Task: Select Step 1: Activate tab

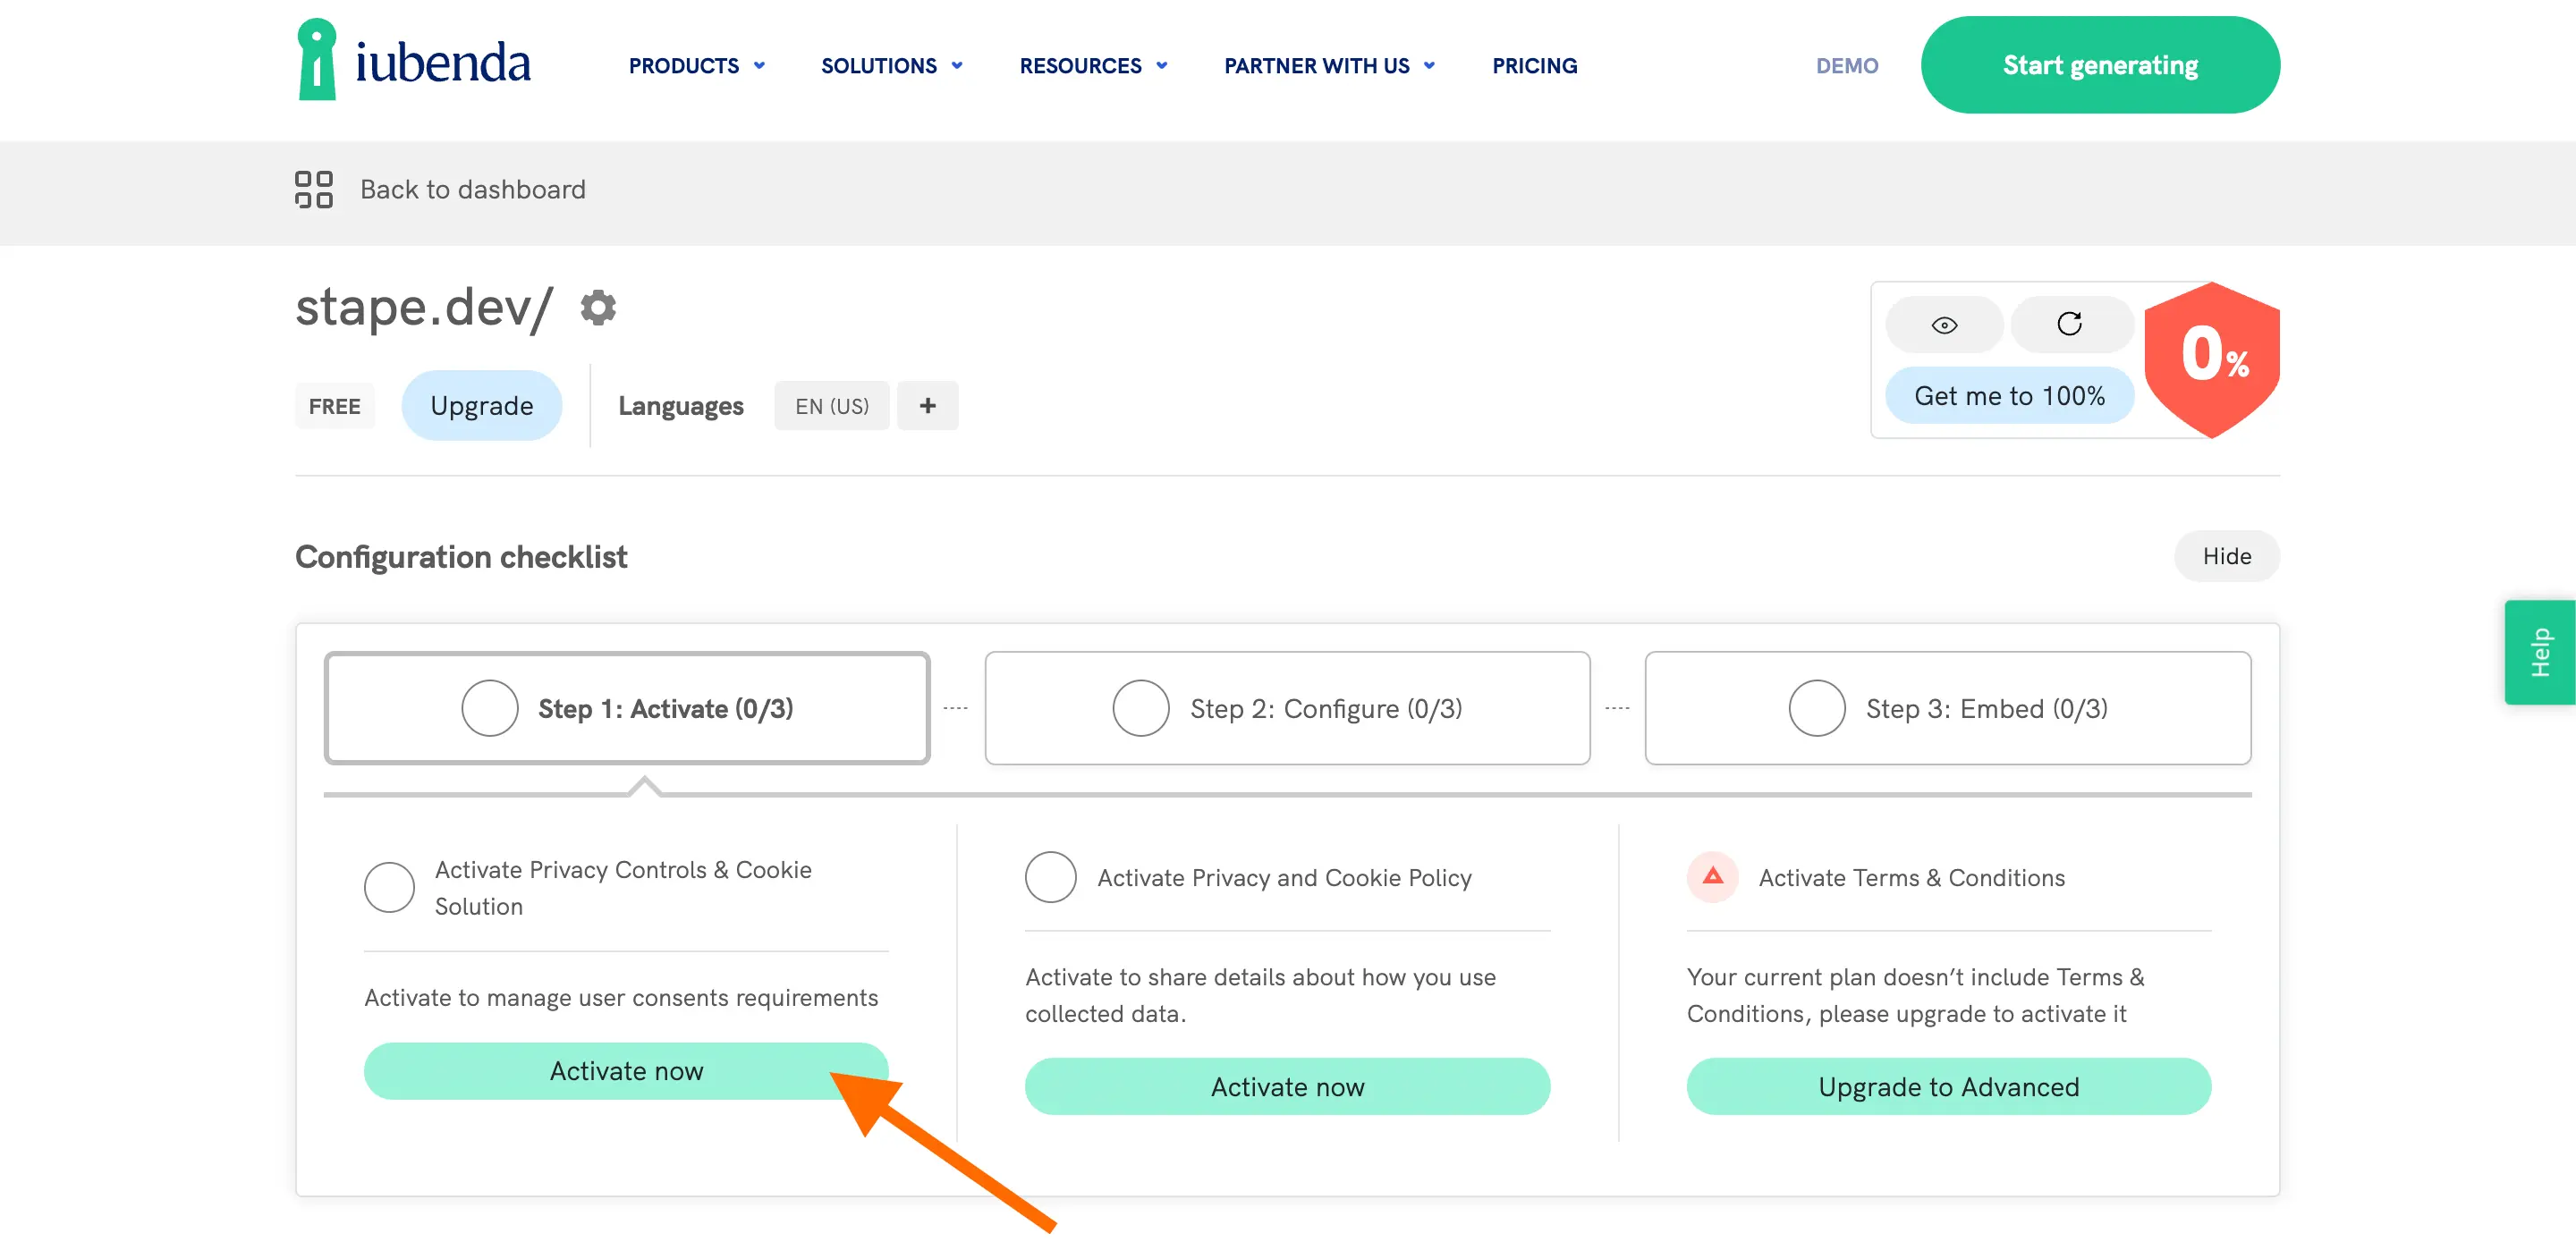Action: 627,708
